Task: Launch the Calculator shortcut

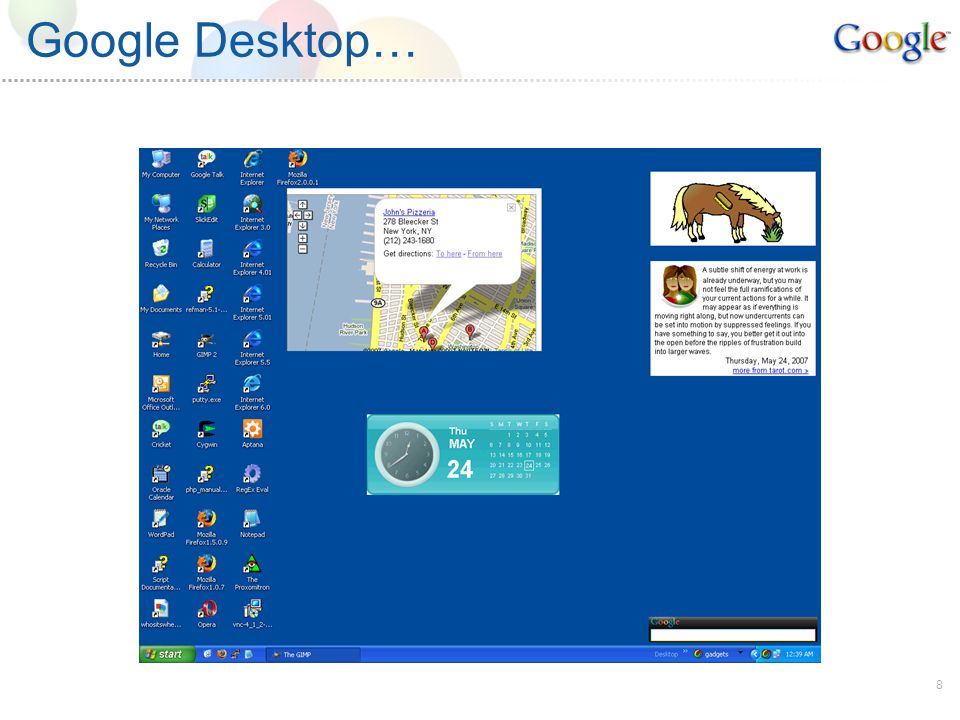Action: coord(207,253)
